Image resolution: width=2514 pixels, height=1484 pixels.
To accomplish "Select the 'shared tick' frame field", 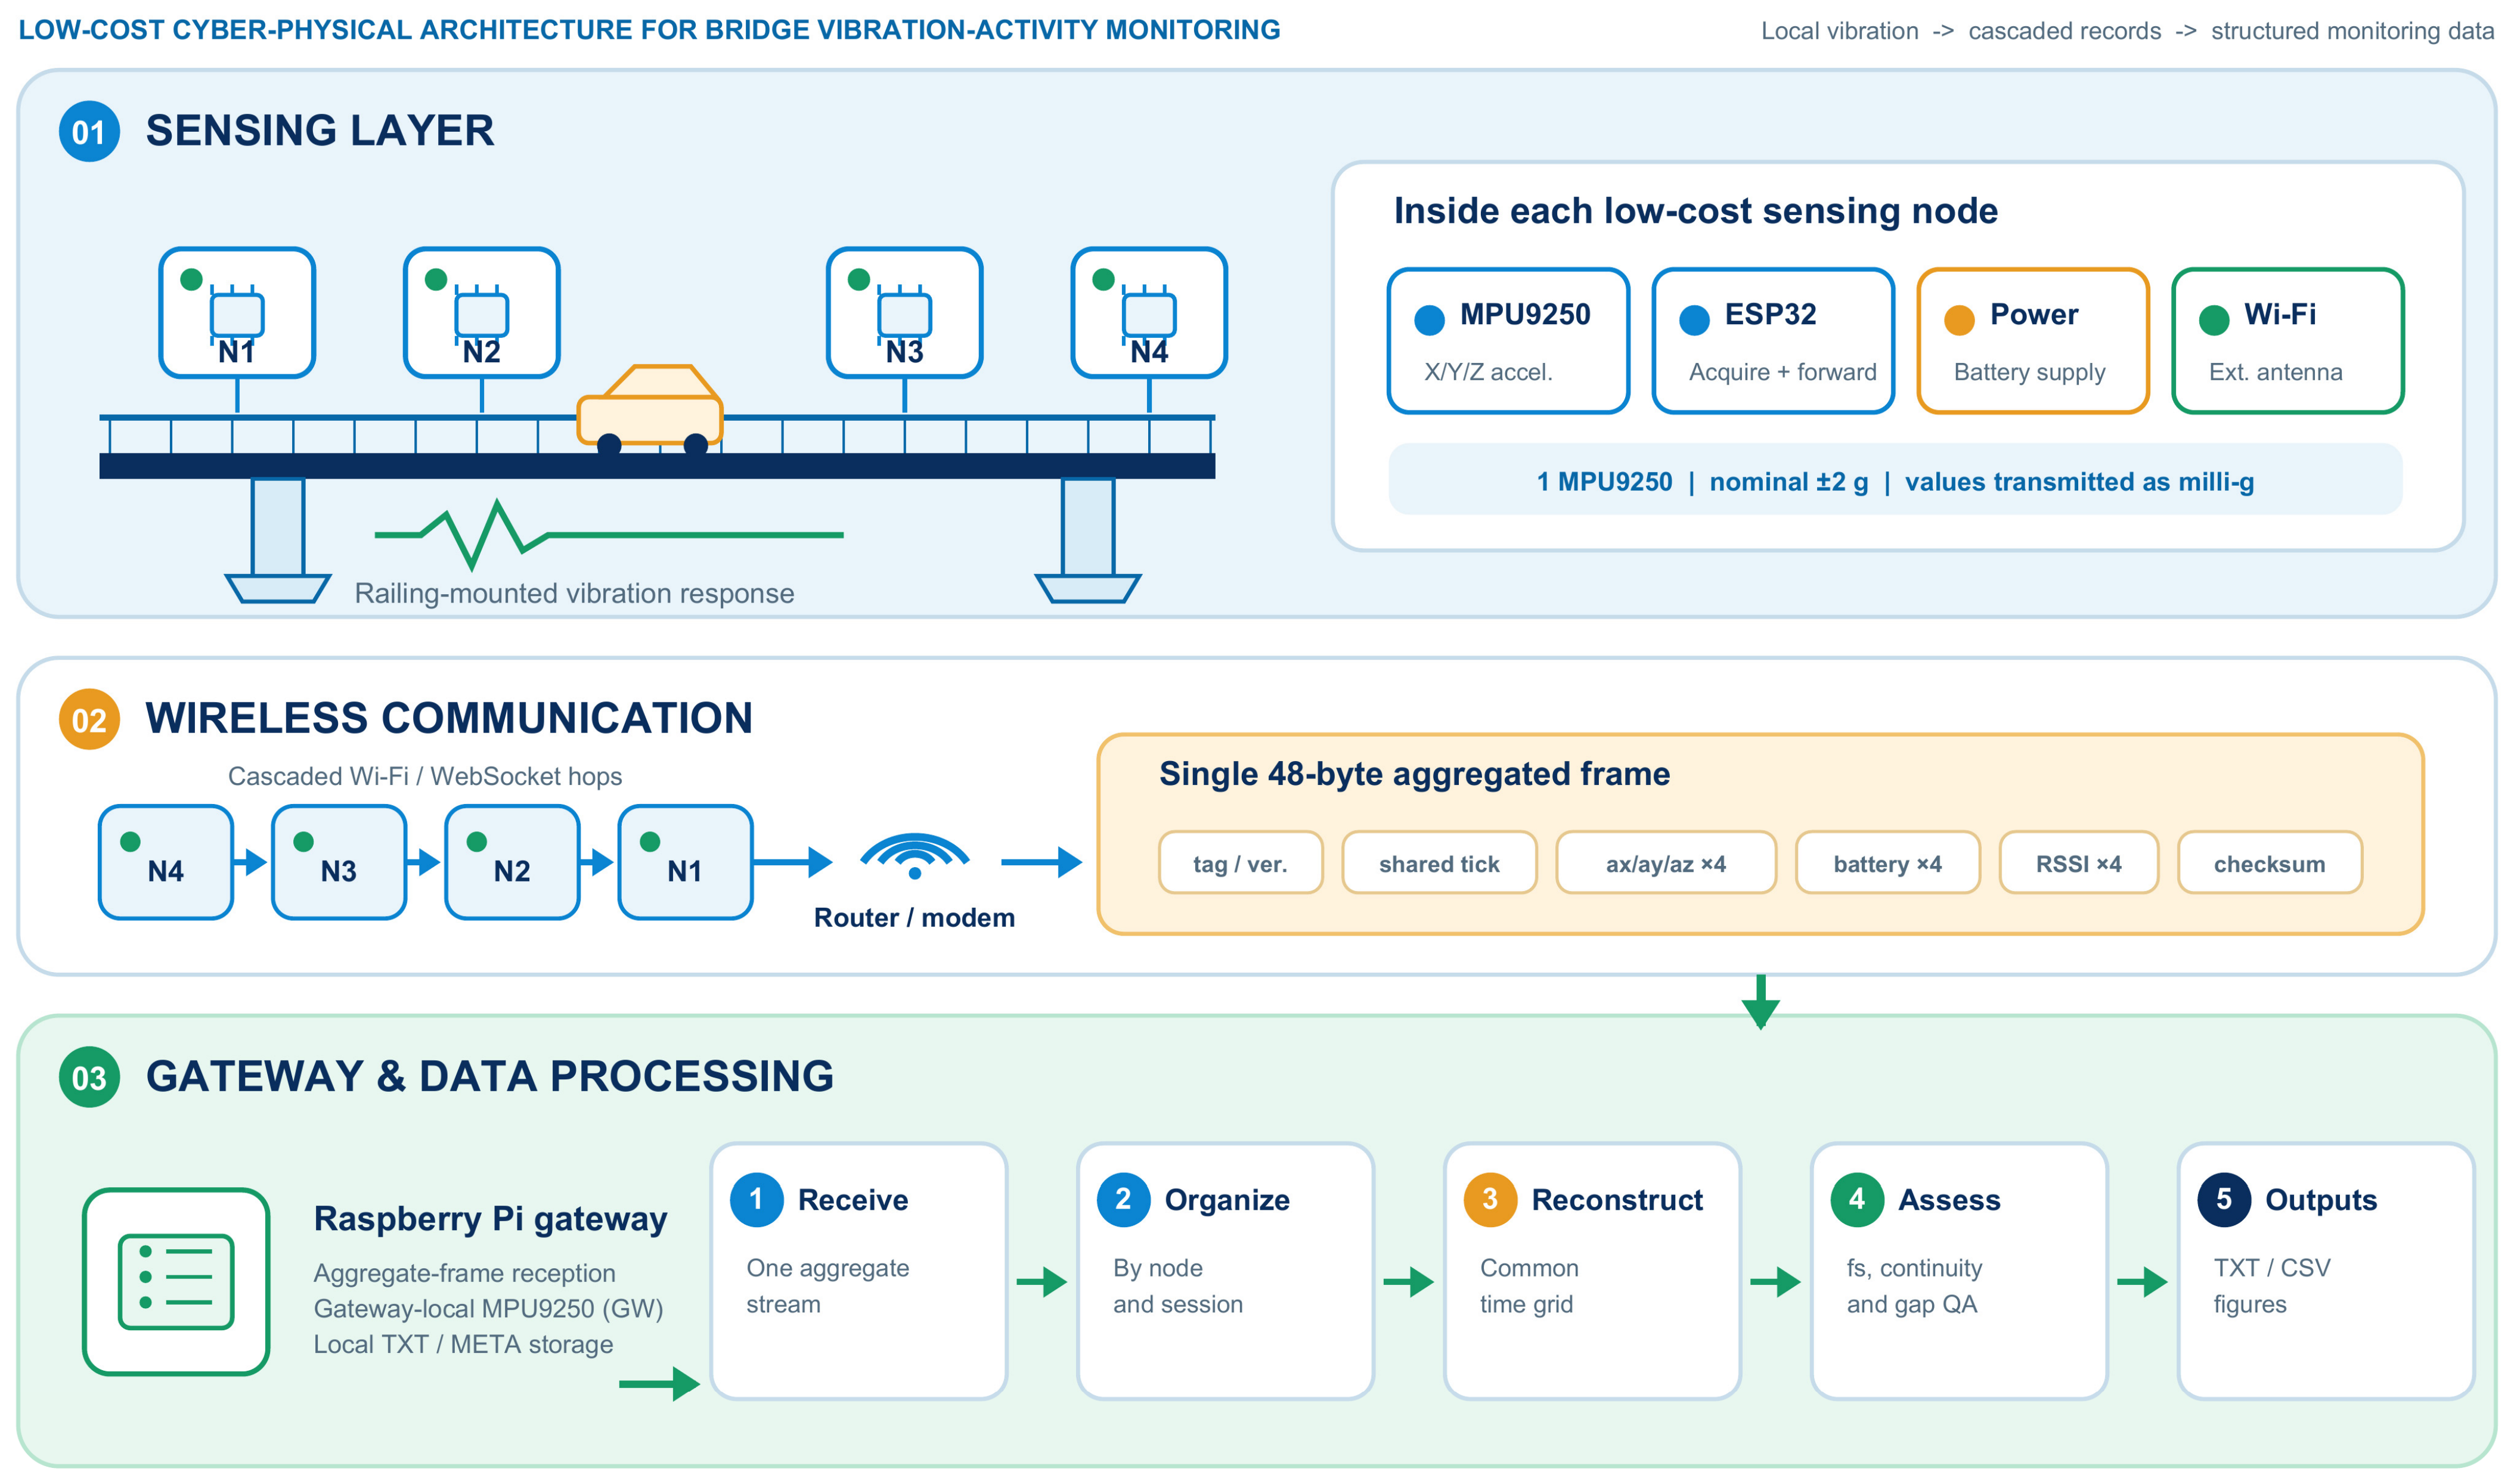I will (1439, 863).
